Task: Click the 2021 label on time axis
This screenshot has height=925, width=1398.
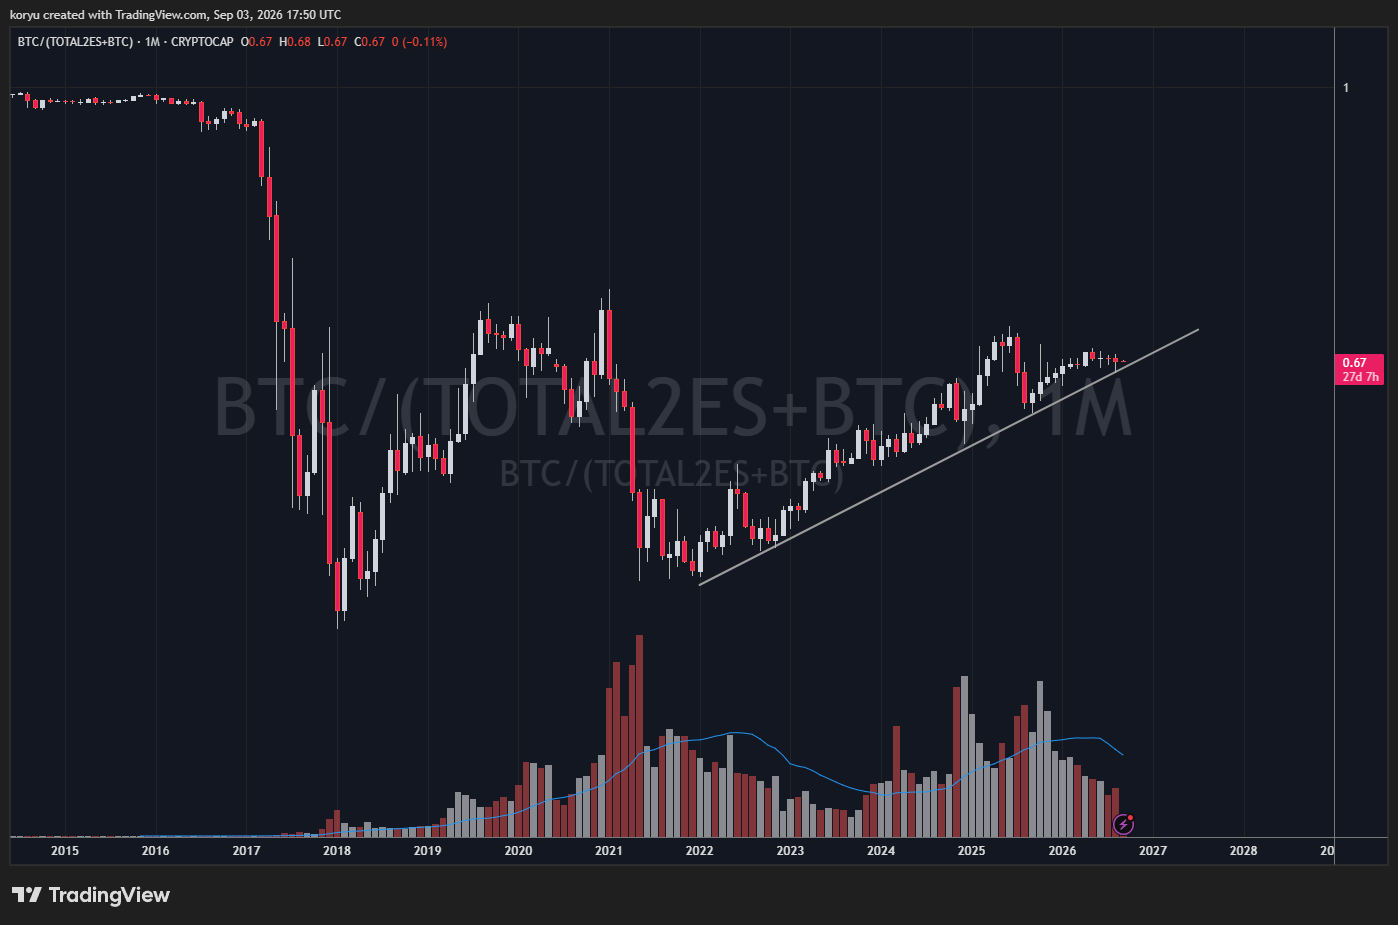Action: click(x=609, y=851)
